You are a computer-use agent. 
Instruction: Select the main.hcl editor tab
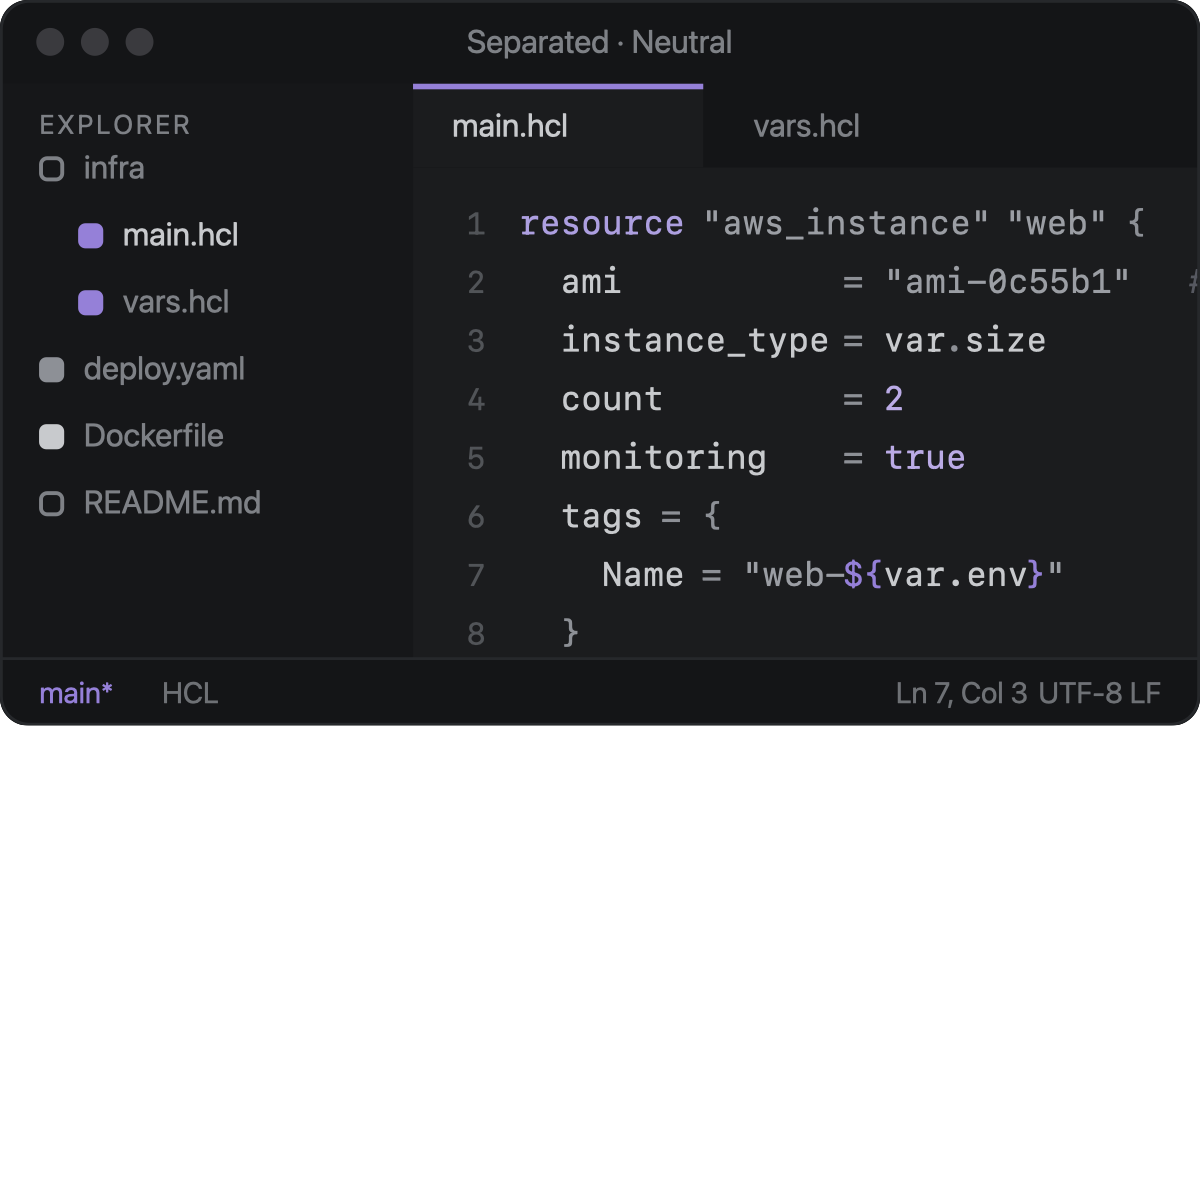(x=558, y=127)
